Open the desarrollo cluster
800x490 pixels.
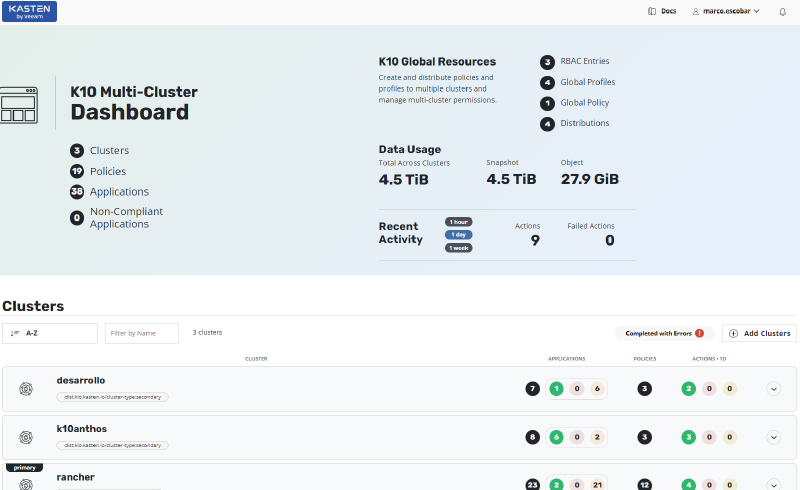(x=81, y=381)
